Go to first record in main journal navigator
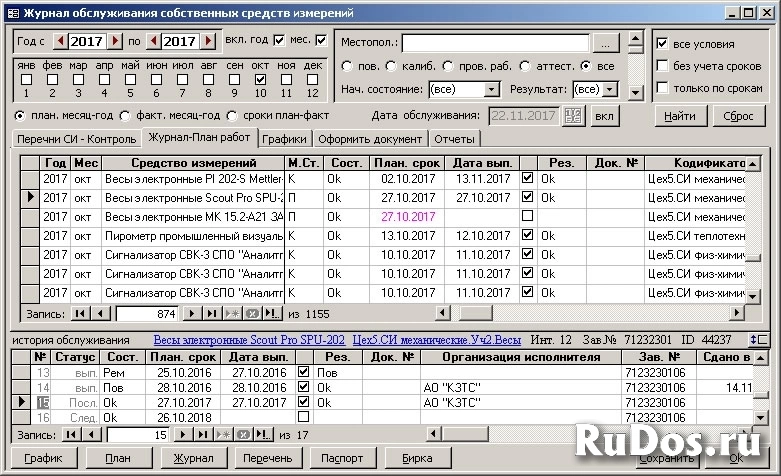This screenshot has width=781, height=476. [x=77, y=314]
